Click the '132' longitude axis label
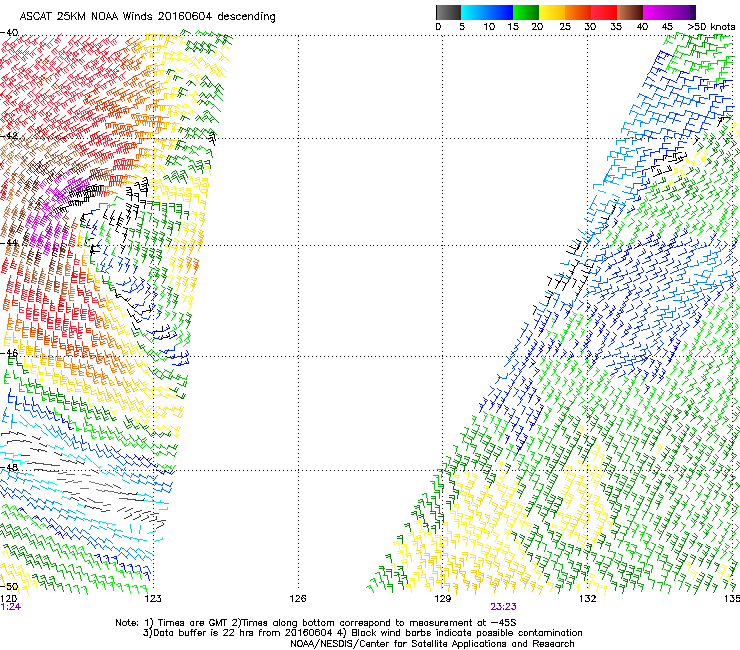Viewport: 740px width, 650px height. (x=587, y=599)
